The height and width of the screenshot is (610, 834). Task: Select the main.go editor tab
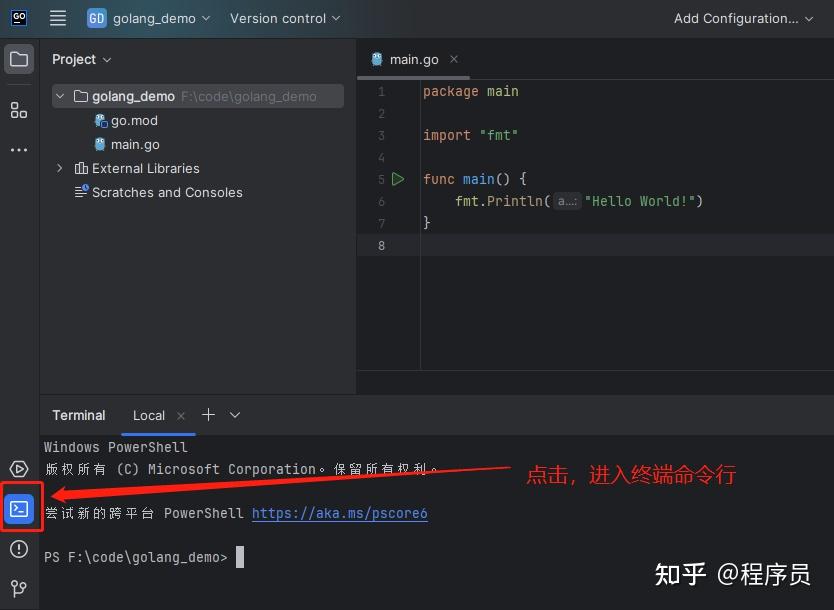coord(411,59)
